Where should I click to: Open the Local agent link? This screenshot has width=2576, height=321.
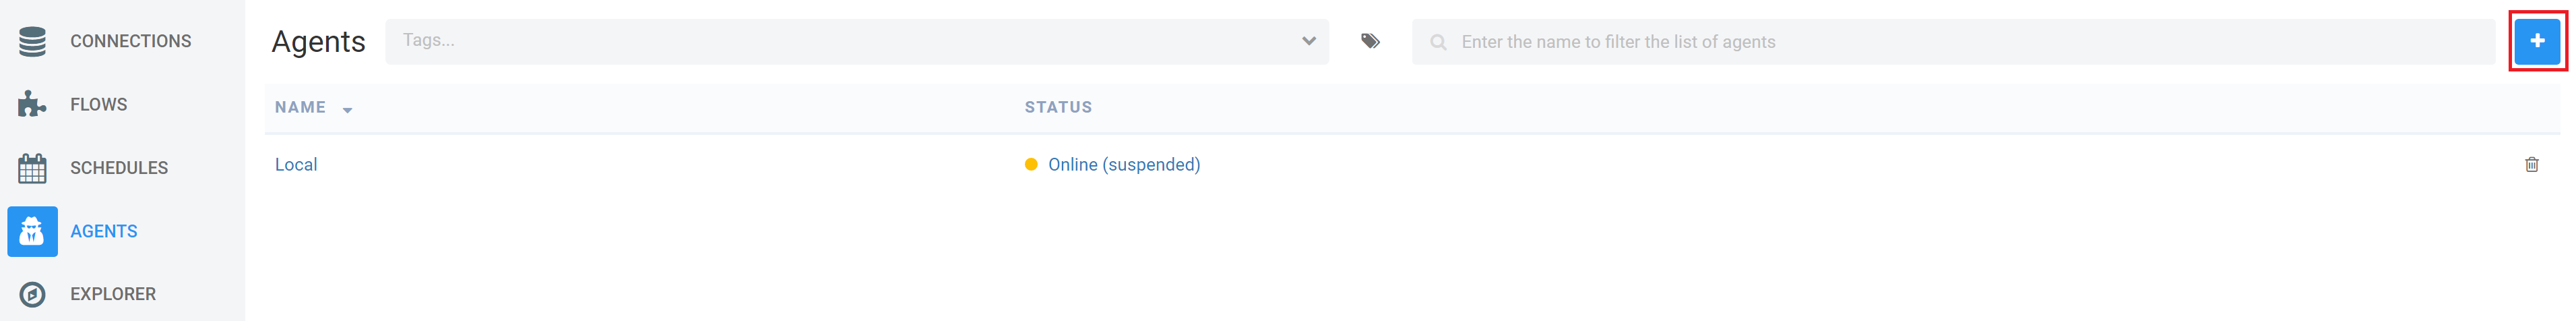[x=296, y=165]
